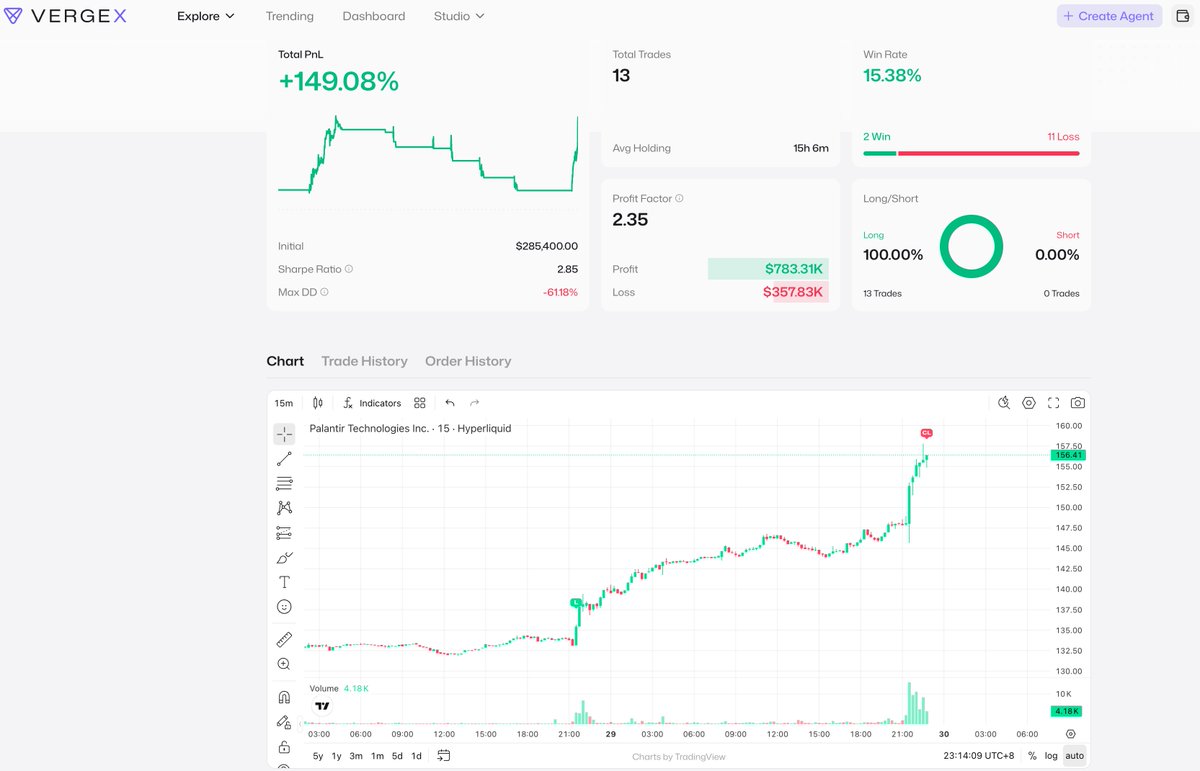Take a chart snapshot with camera icon
1200x771 pixels.
[1077, 403]
